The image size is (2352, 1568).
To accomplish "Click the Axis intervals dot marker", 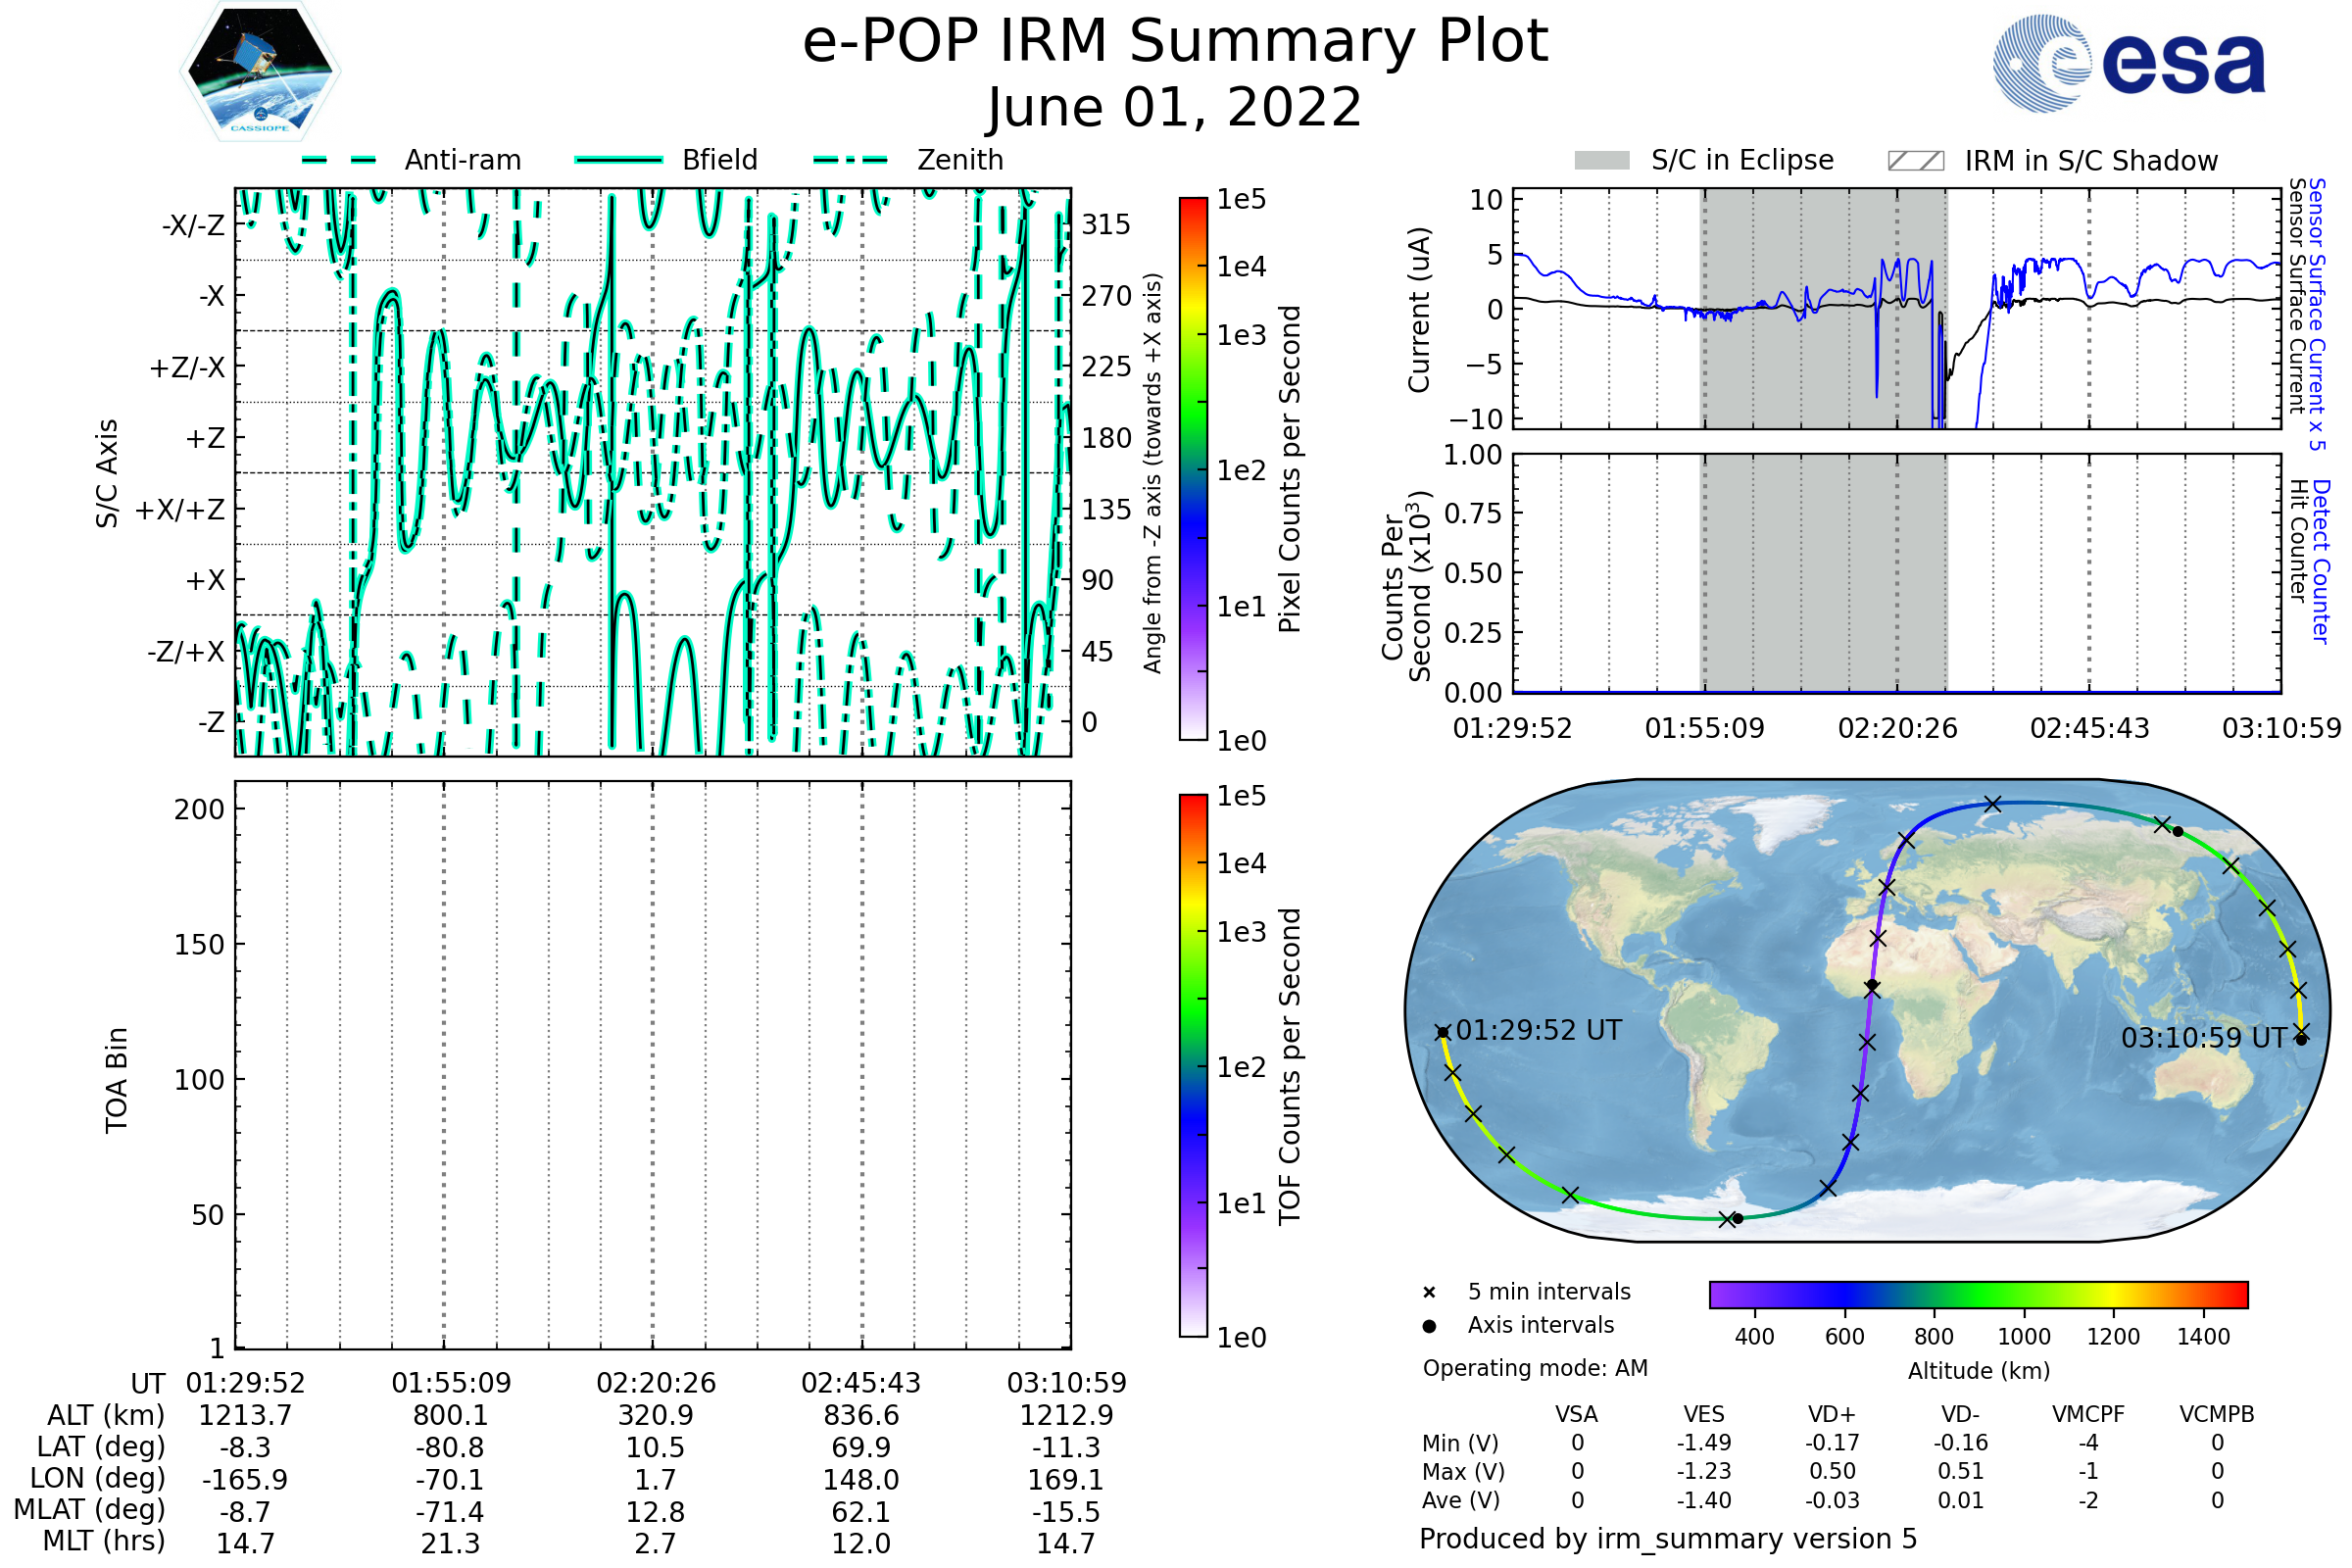I will point(1429,1326).
